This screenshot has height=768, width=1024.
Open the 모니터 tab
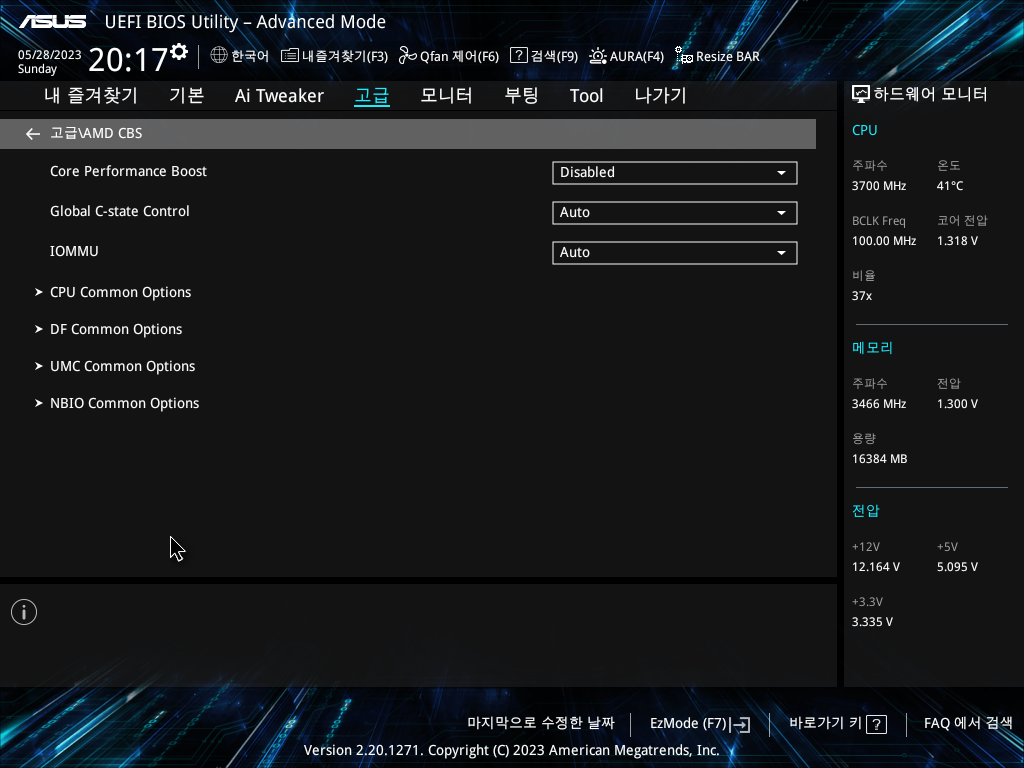[x=447, y=95]
